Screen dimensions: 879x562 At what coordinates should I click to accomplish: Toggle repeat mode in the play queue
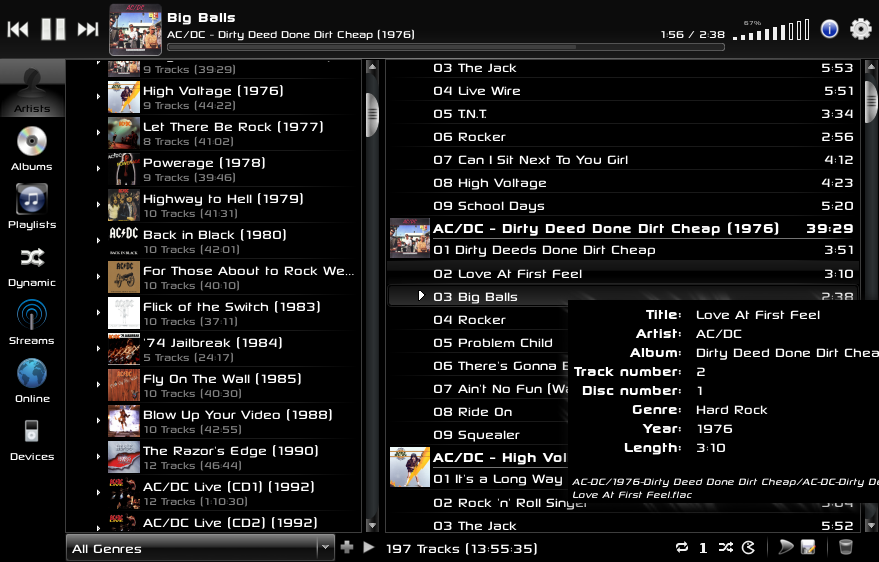tap(682, 547)
